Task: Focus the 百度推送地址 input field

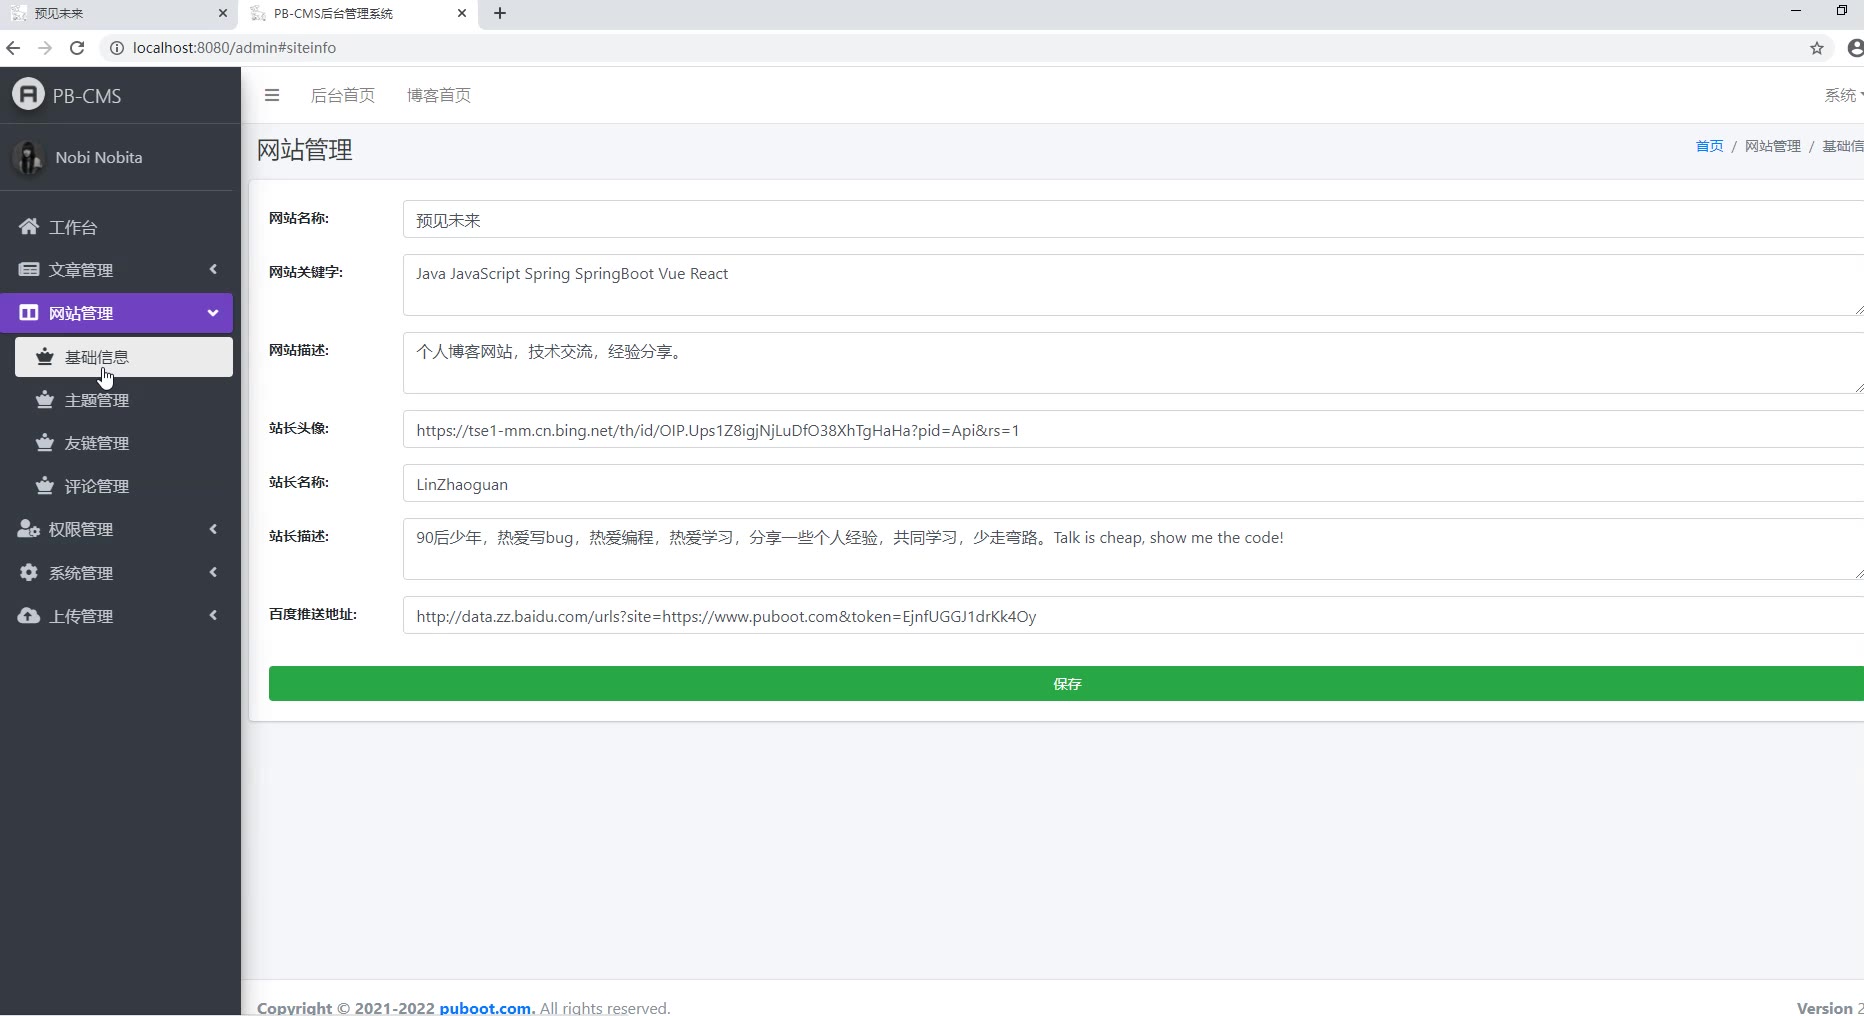Action: coord(1133,615)
